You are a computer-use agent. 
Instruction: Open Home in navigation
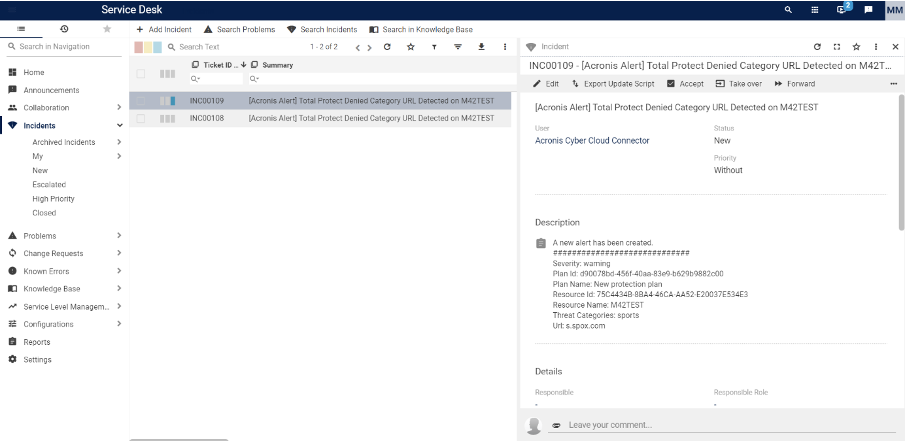point(34,72)
